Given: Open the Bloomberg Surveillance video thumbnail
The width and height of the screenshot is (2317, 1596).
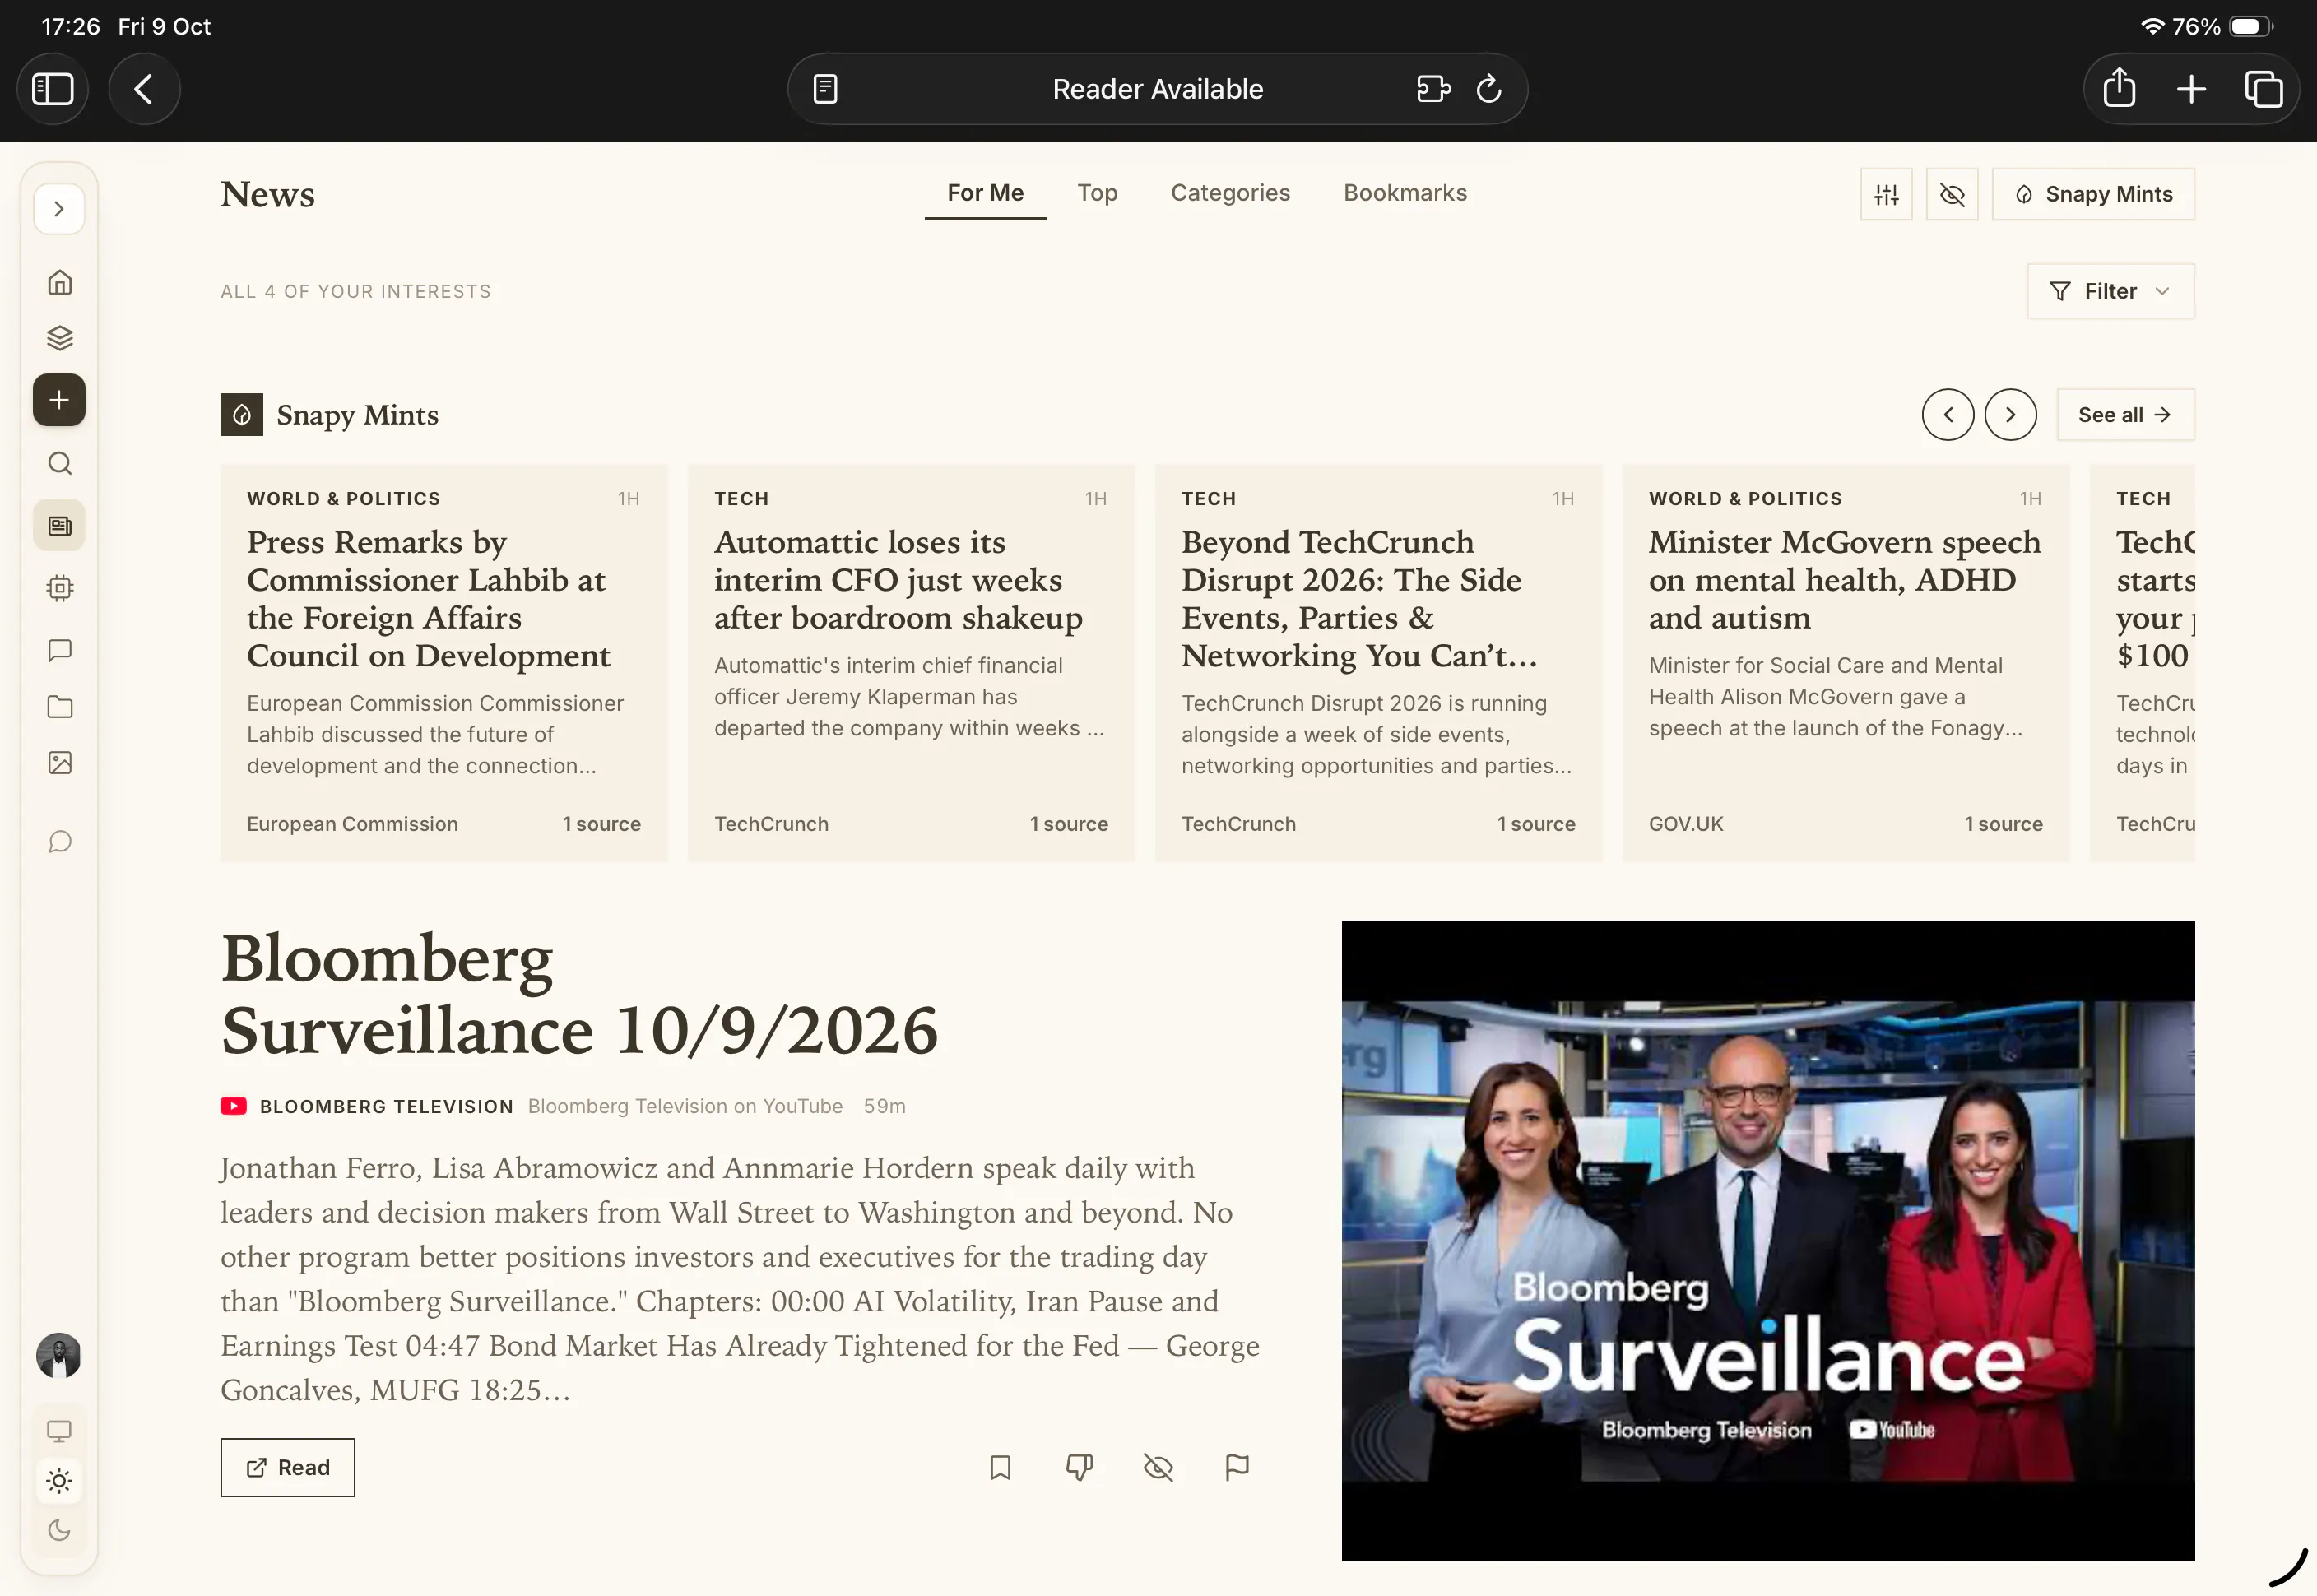Looking at the screenshot, I should pyautogui.click(x=1768, y=1241).
